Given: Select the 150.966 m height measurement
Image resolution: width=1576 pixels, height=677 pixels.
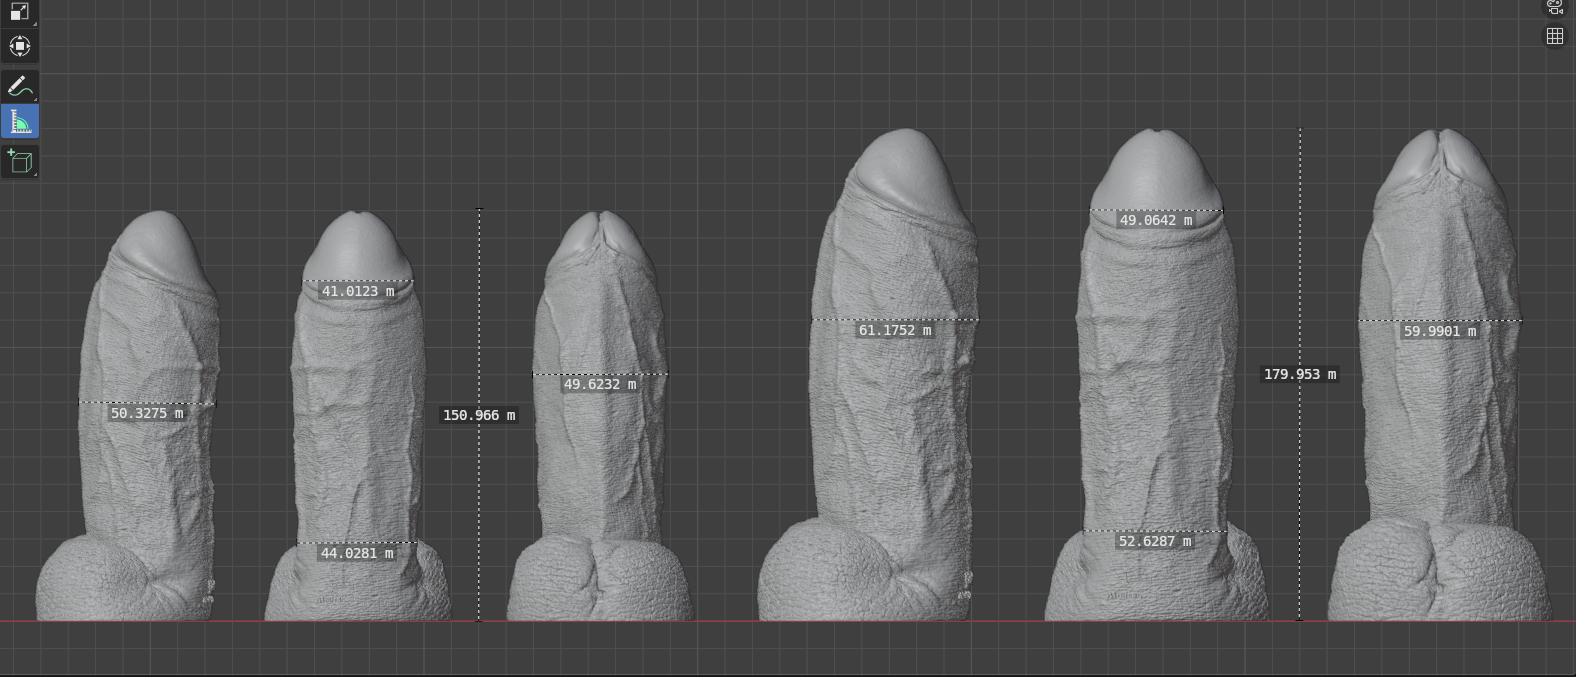Looking at the screenshot, I should point(479,415).
